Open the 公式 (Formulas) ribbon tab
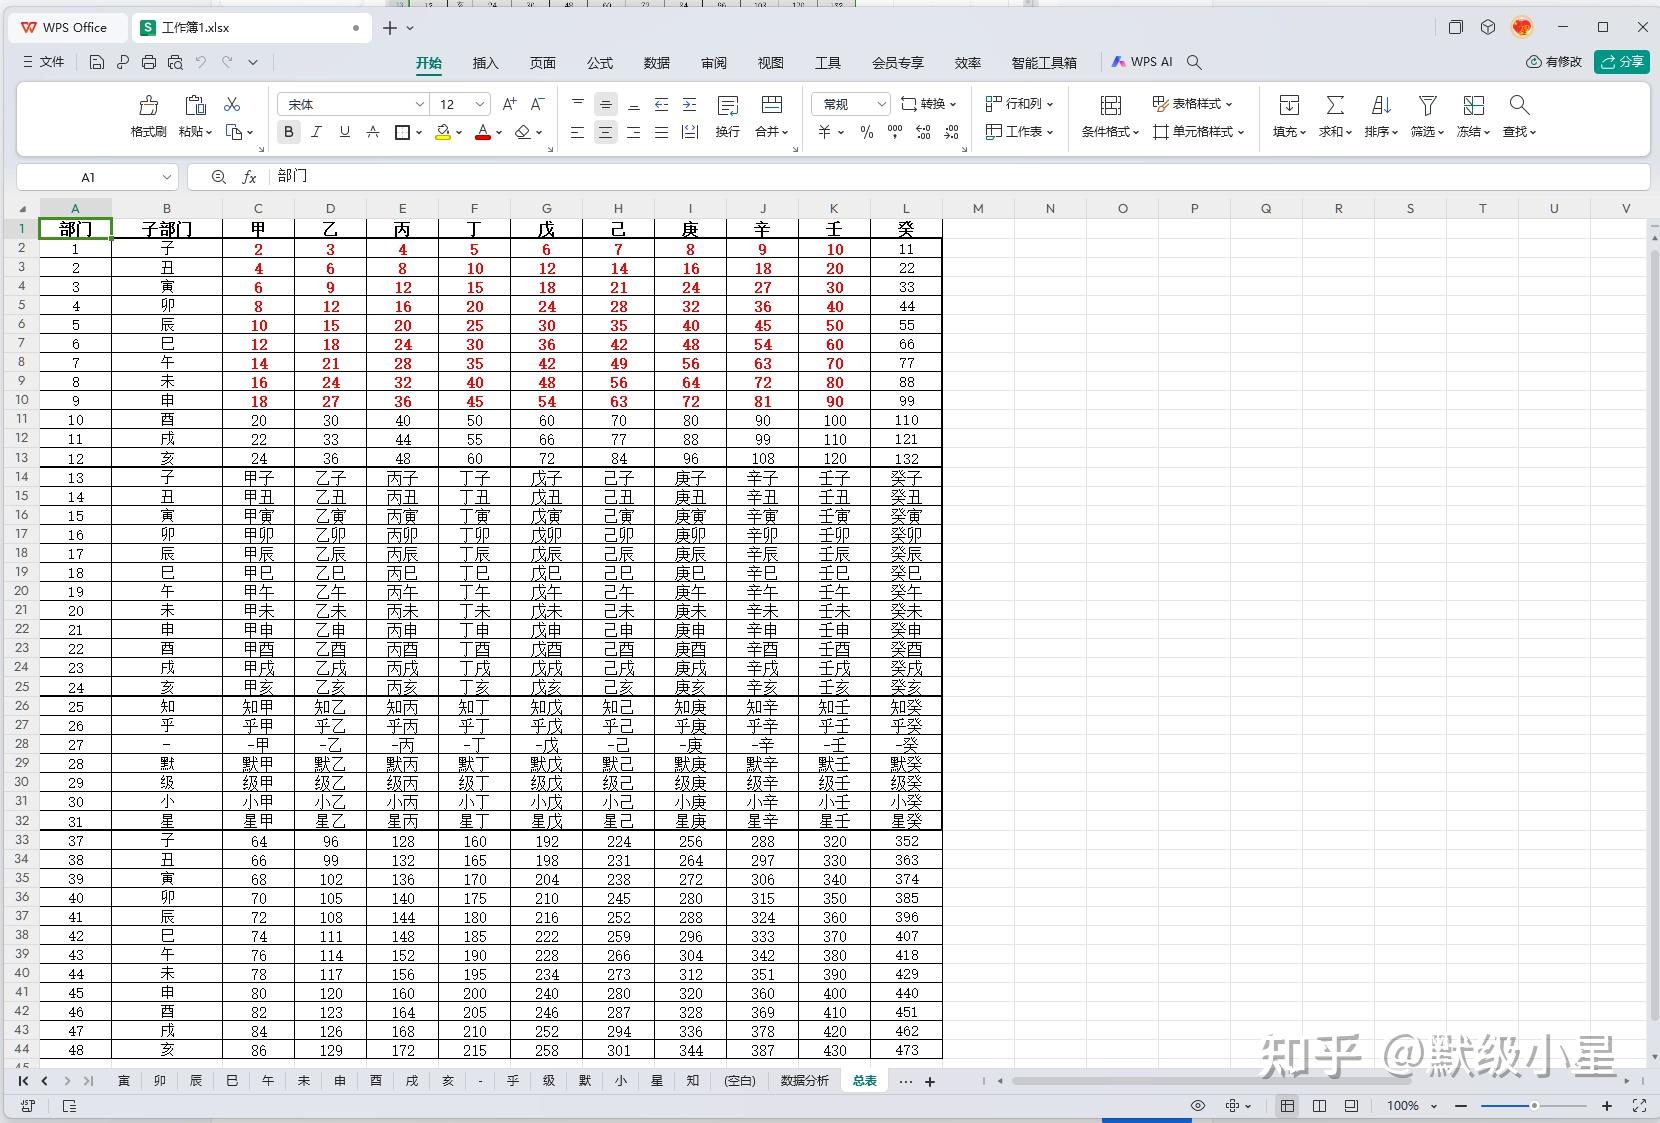The image size is (1660, 1123). point(600,62)
